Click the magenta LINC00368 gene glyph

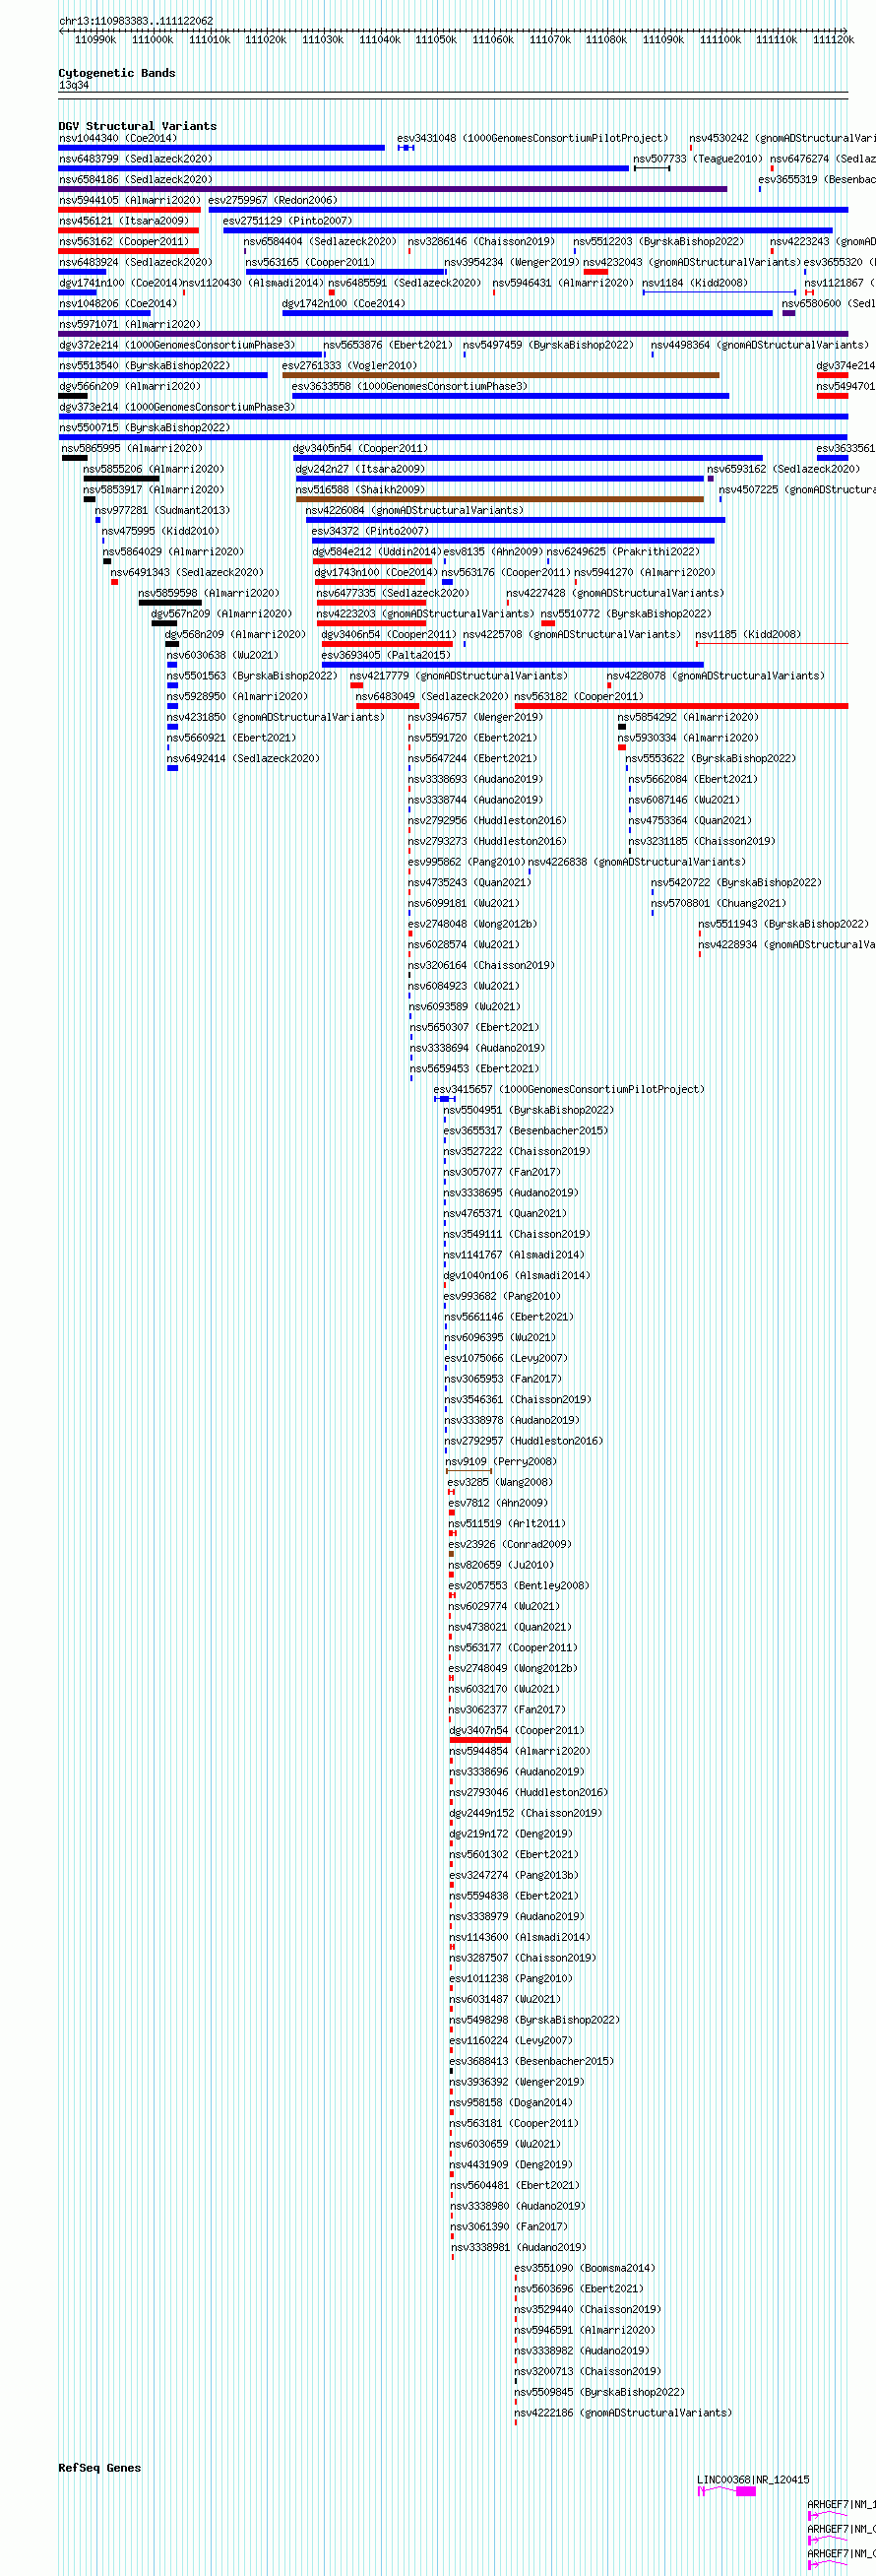[x=727, y=2491]
